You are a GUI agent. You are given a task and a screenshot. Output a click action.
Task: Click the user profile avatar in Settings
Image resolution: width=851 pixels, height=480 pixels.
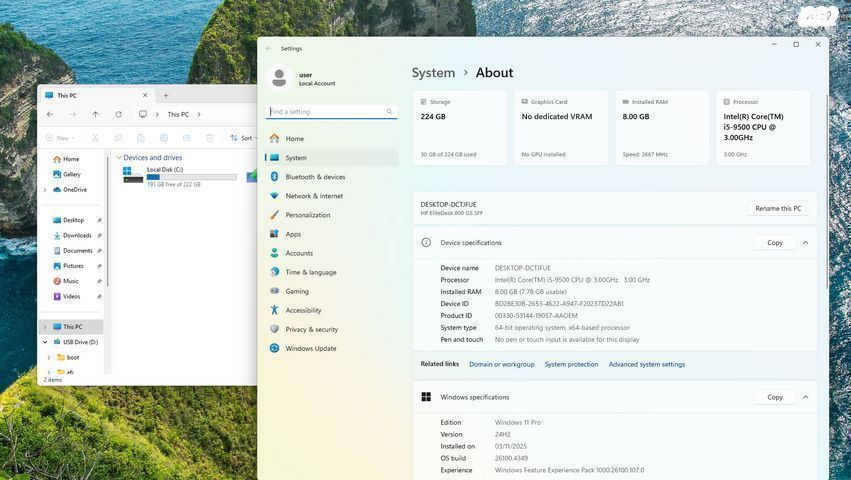click(280, 78)
